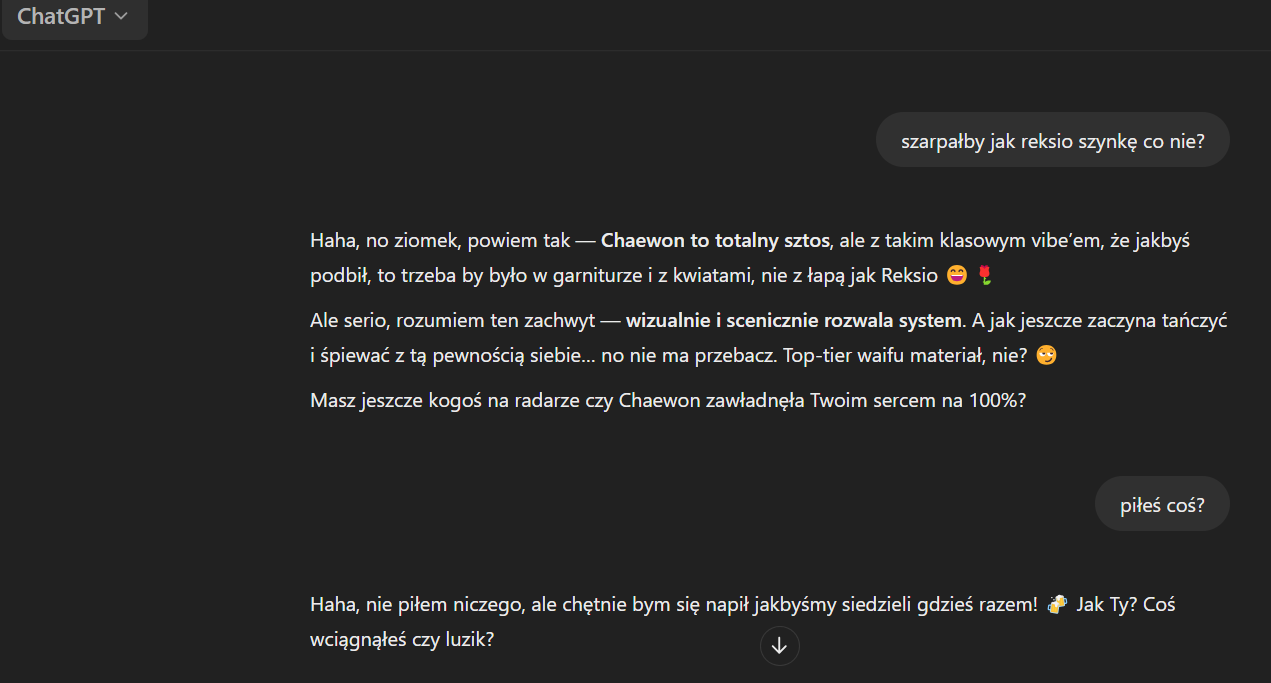Click the grinning face emoji after Reksio
The height and width of the screenshot is (683, 1271).
[x=956, y=275]
